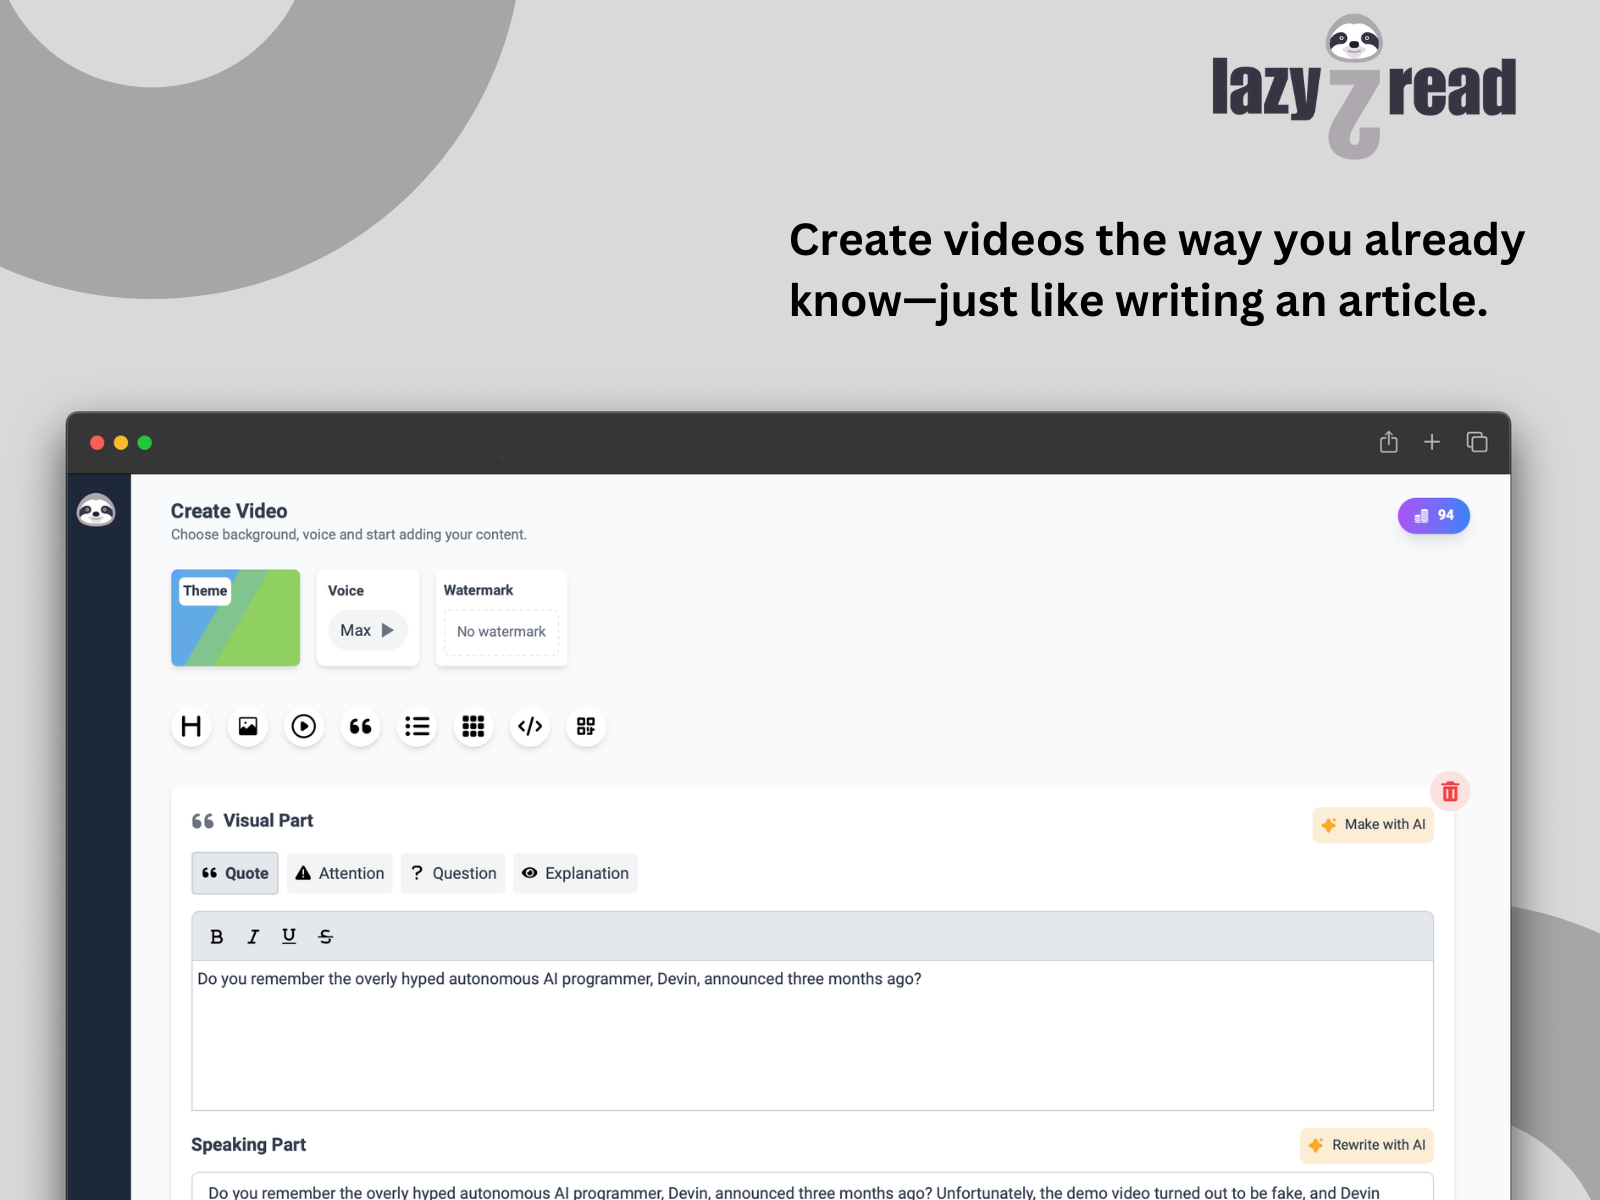Open the Voice selection card
Screen dimensions: 1600x1200
coord(368,618)
